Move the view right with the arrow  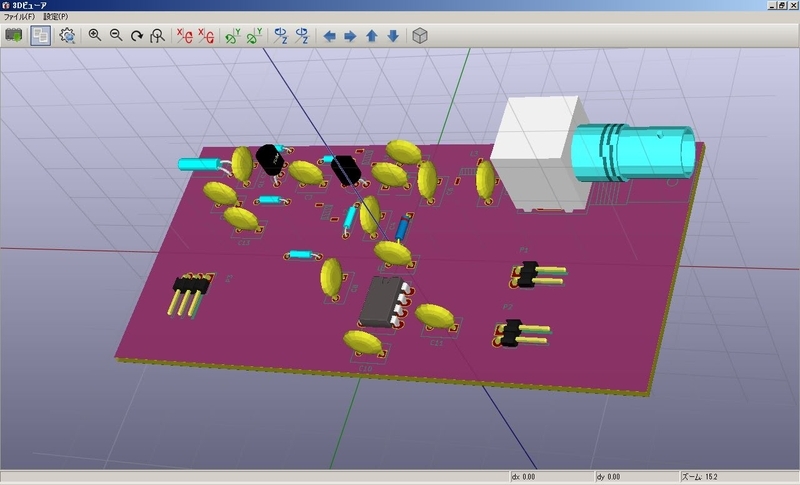[x=350, y=36]
